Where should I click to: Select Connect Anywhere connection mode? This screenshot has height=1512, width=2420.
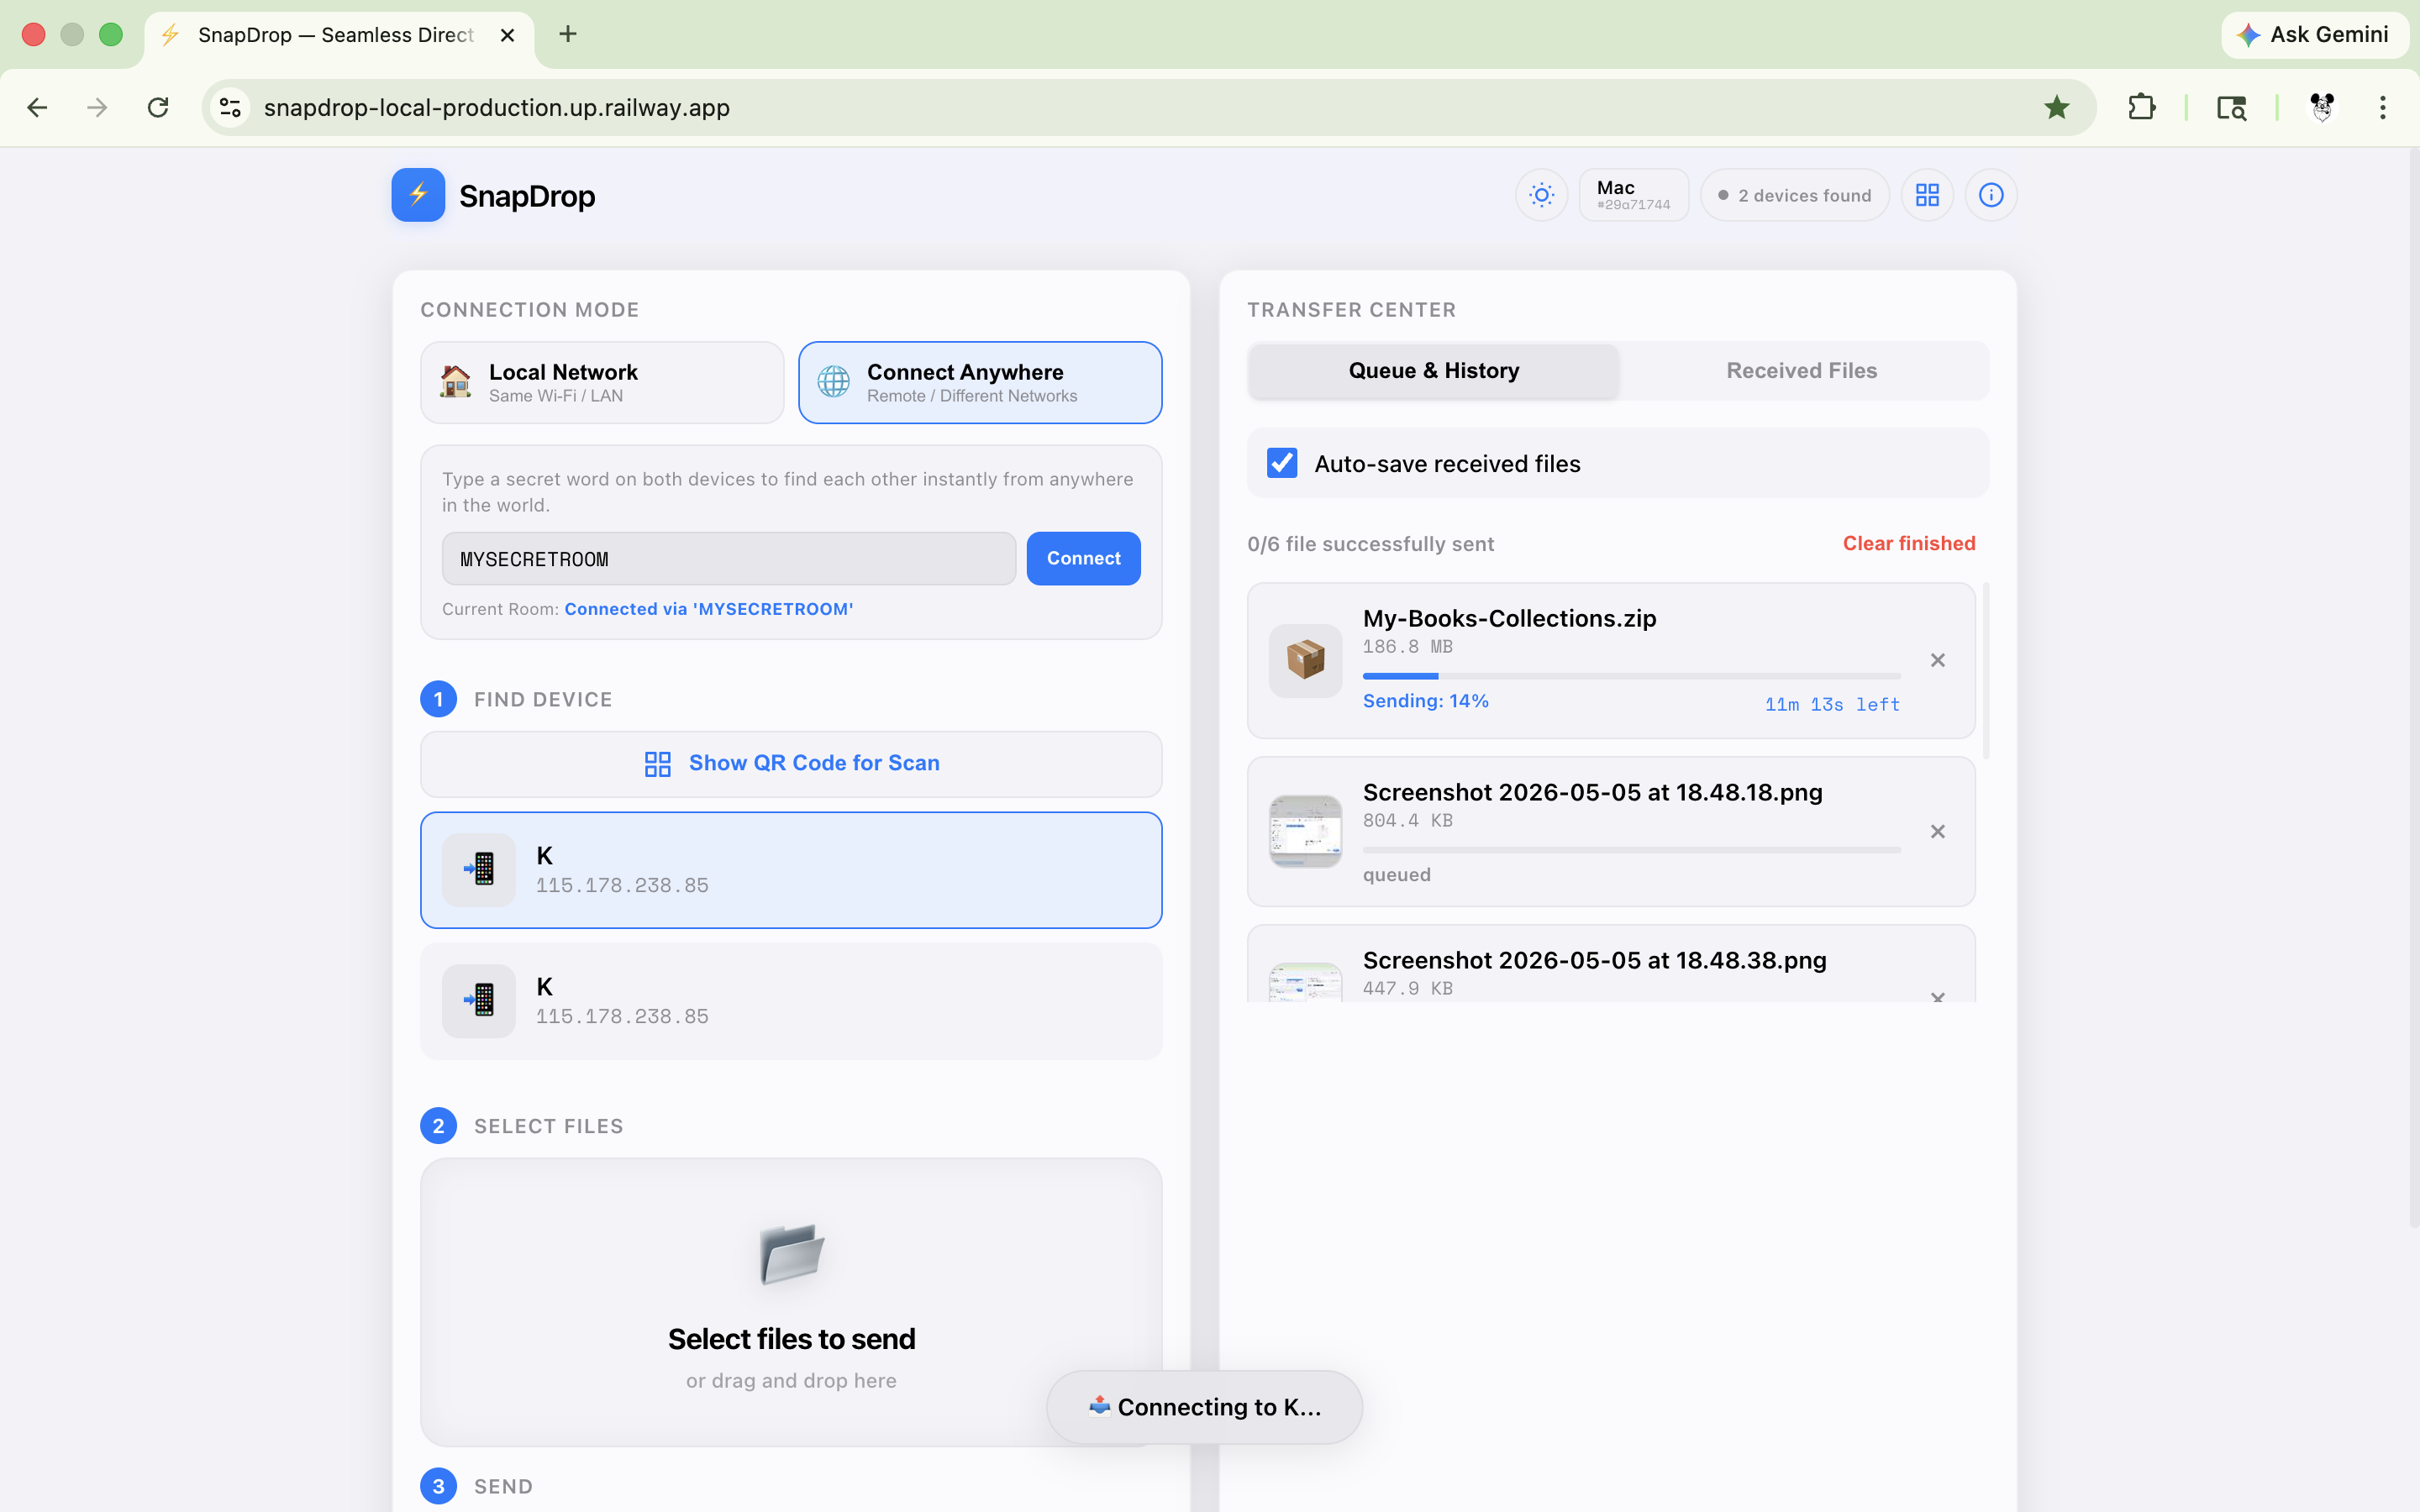click(980, 383)
